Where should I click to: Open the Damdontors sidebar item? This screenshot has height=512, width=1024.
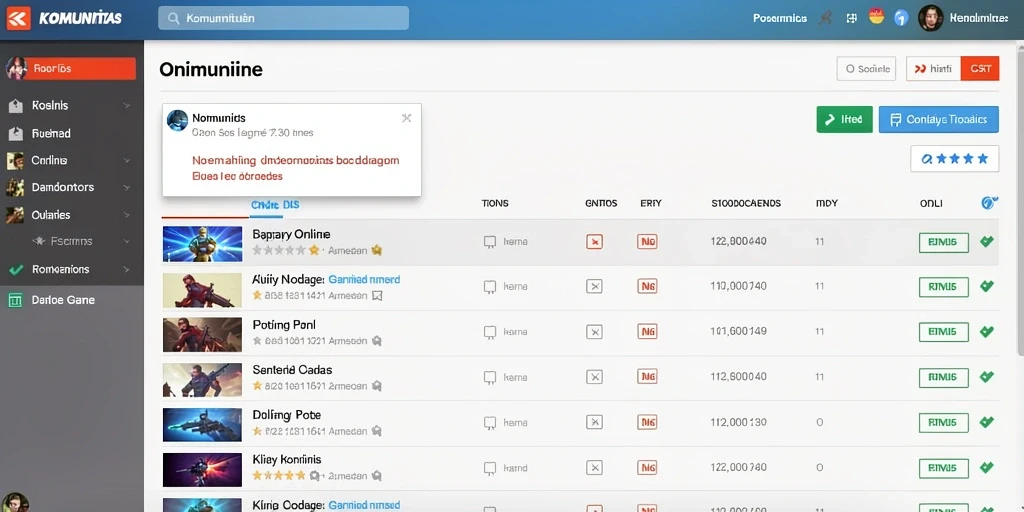63,187
